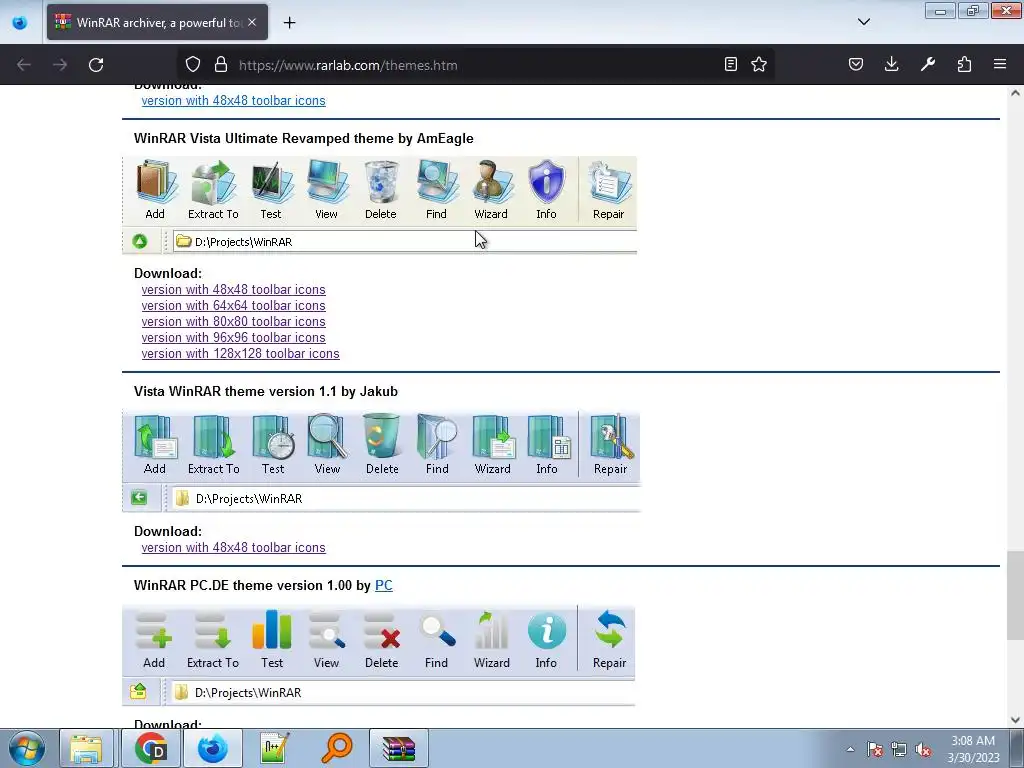Click Find icon in Vista Ultimate Revamped theme
Image resolution: width=1024 pixels, height=768 pixels.
[x=437, y=182]
